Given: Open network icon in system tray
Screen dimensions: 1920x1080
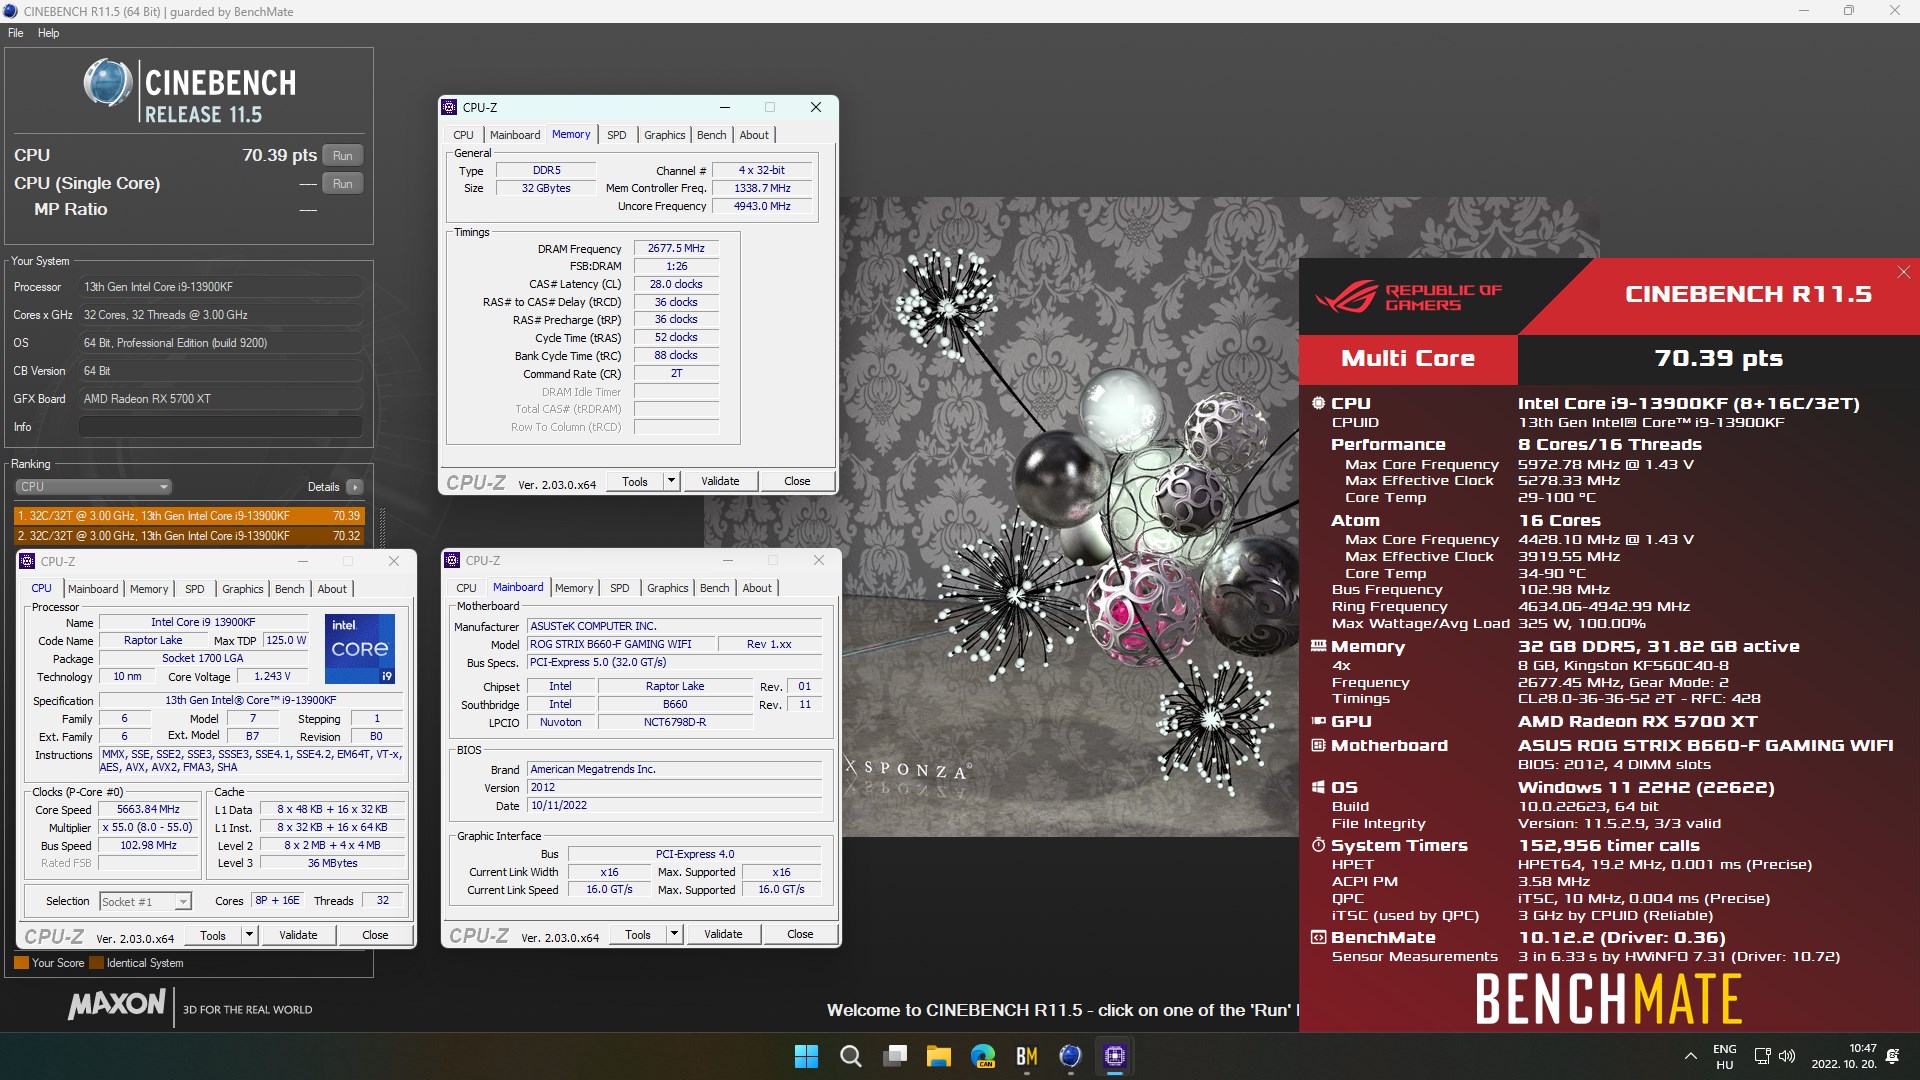Looking at the screenshot, I should click(x=1762, y=1056).
